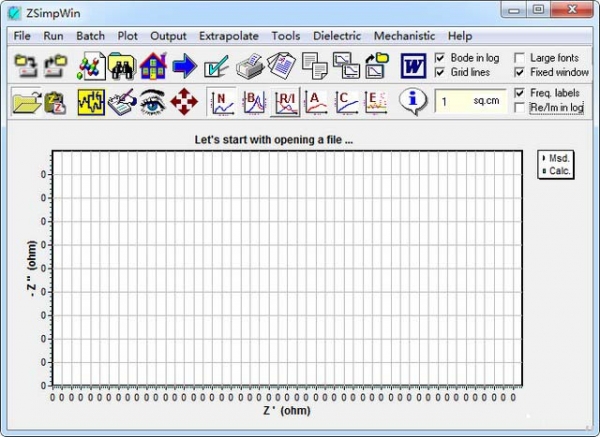The image size is (600, 437).
Task: Click the Word export icon
Action: [413, 66]
